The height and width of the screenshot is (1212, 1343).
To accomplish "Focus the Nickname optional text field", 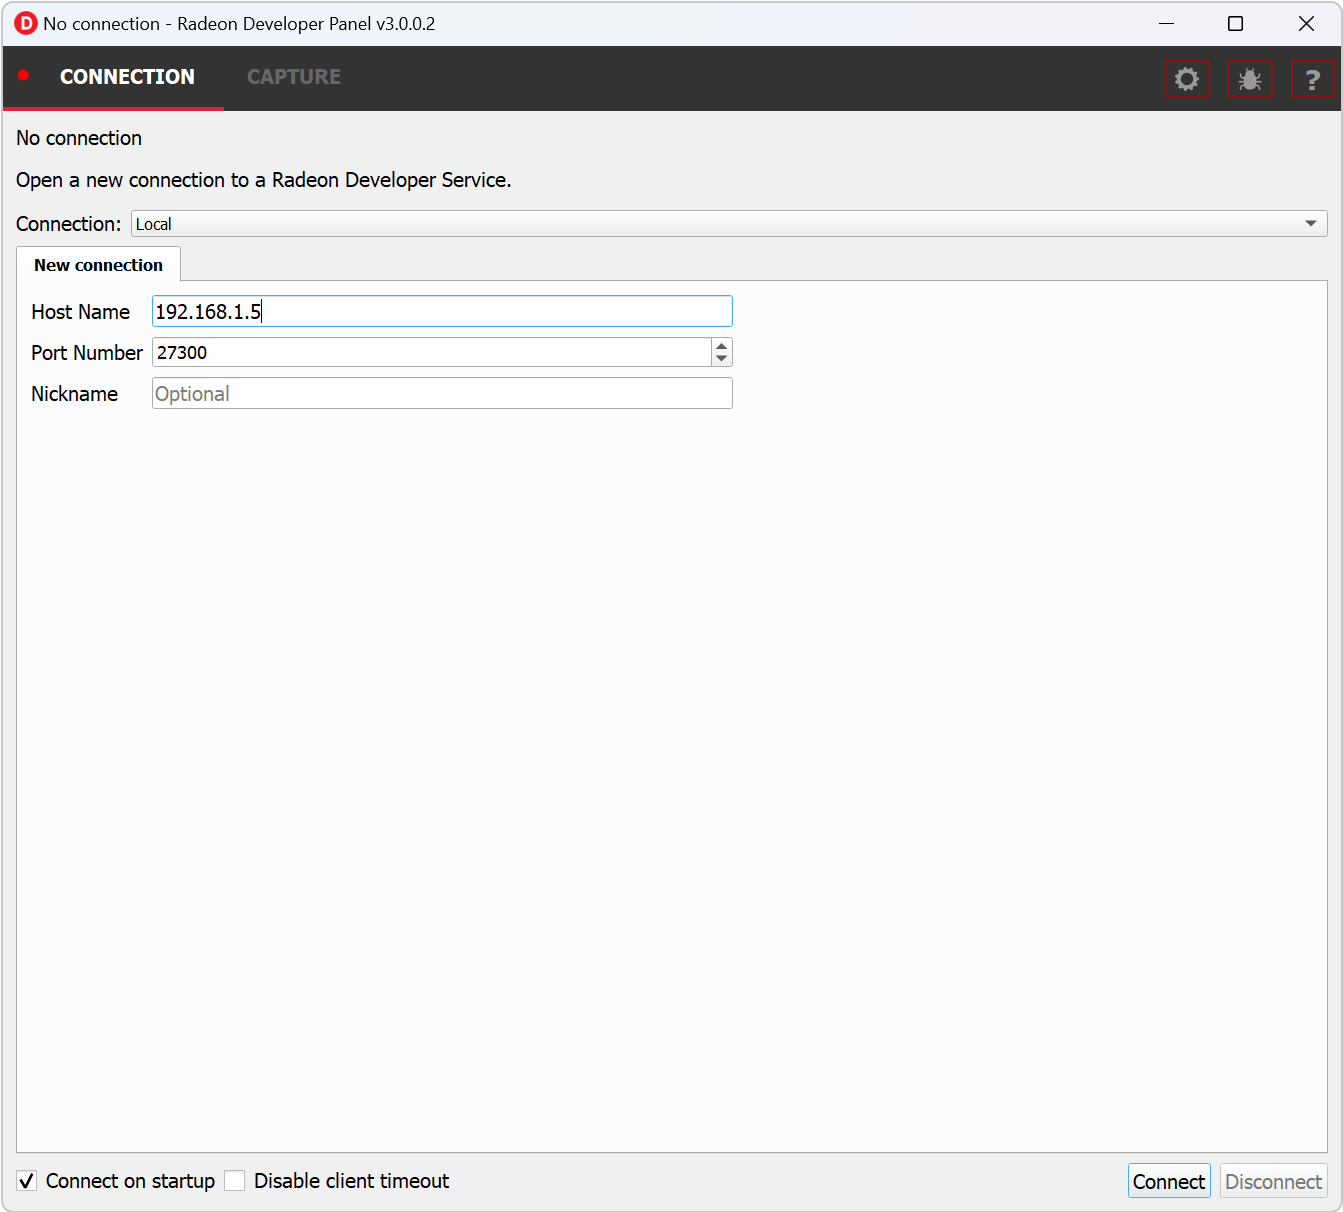I will click(x=442, y=394).
